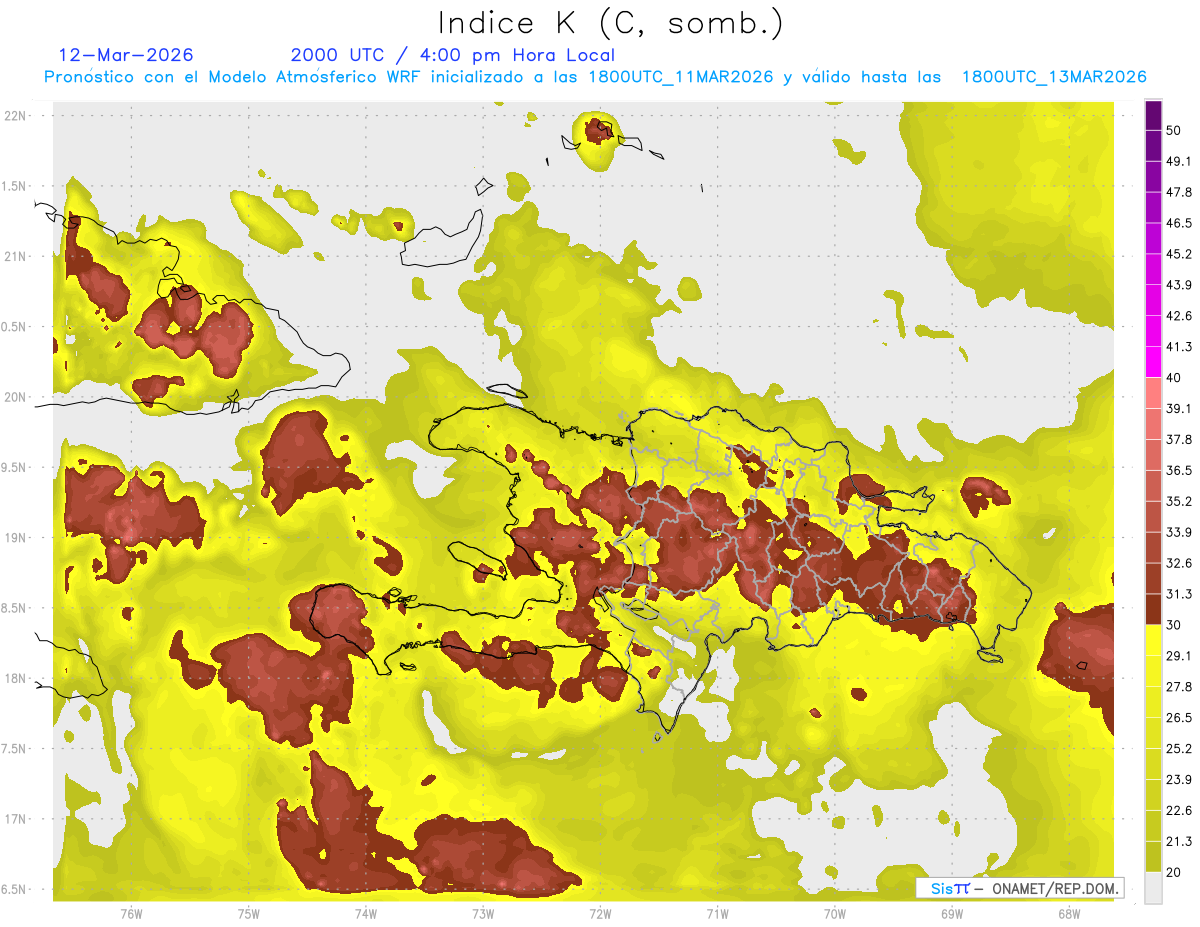Click the '31.3' colorbar value
The width and height of the screenshot is (1200, 927).
(x=1180, y=594)
